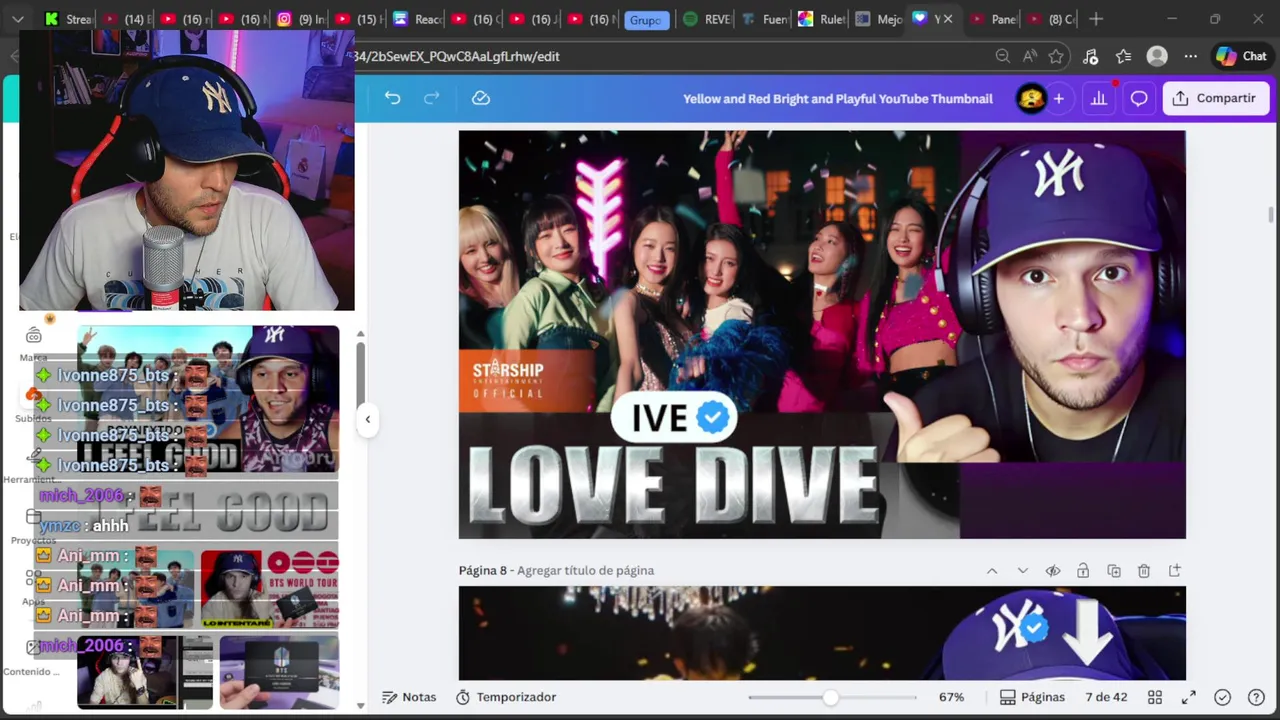Open the browser tab list dropdown
This screenshot has height=720, width=1280.
tap(18, 19)
